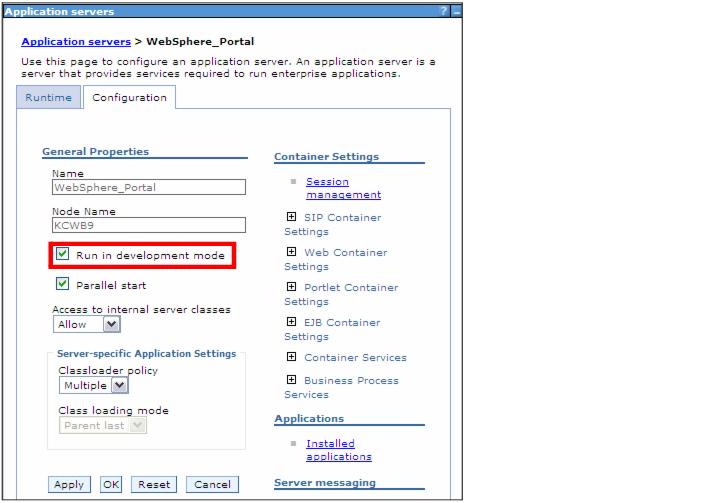Click the Cancel button
This screenshot has width=711, height=503.
coord(212,484)
